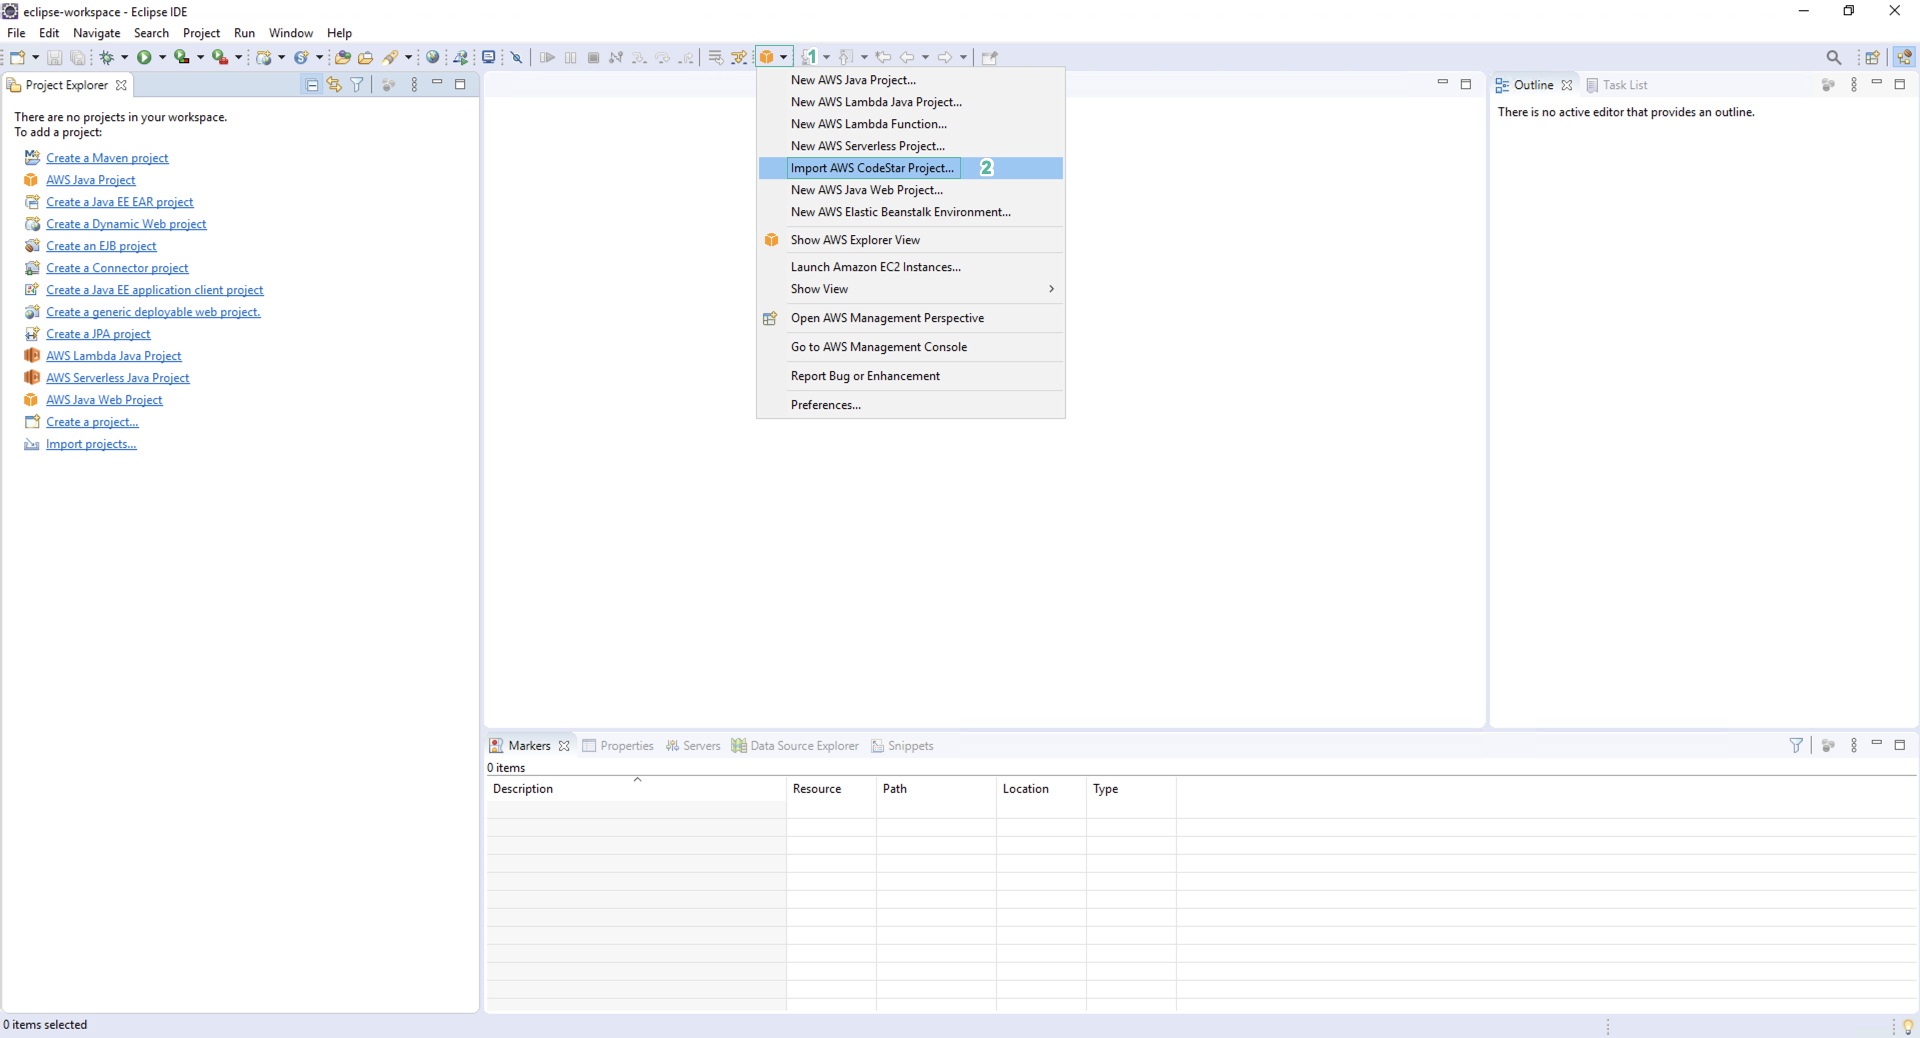Sort Markers by Description column header
This screenshot has height=1038, width=1920.
pos(636,789)
